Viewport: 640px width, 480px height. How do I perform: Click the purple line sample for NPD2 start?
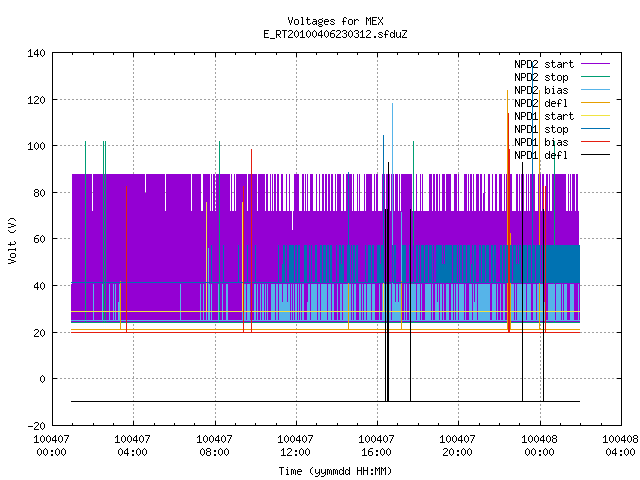[x=595, y=64]
